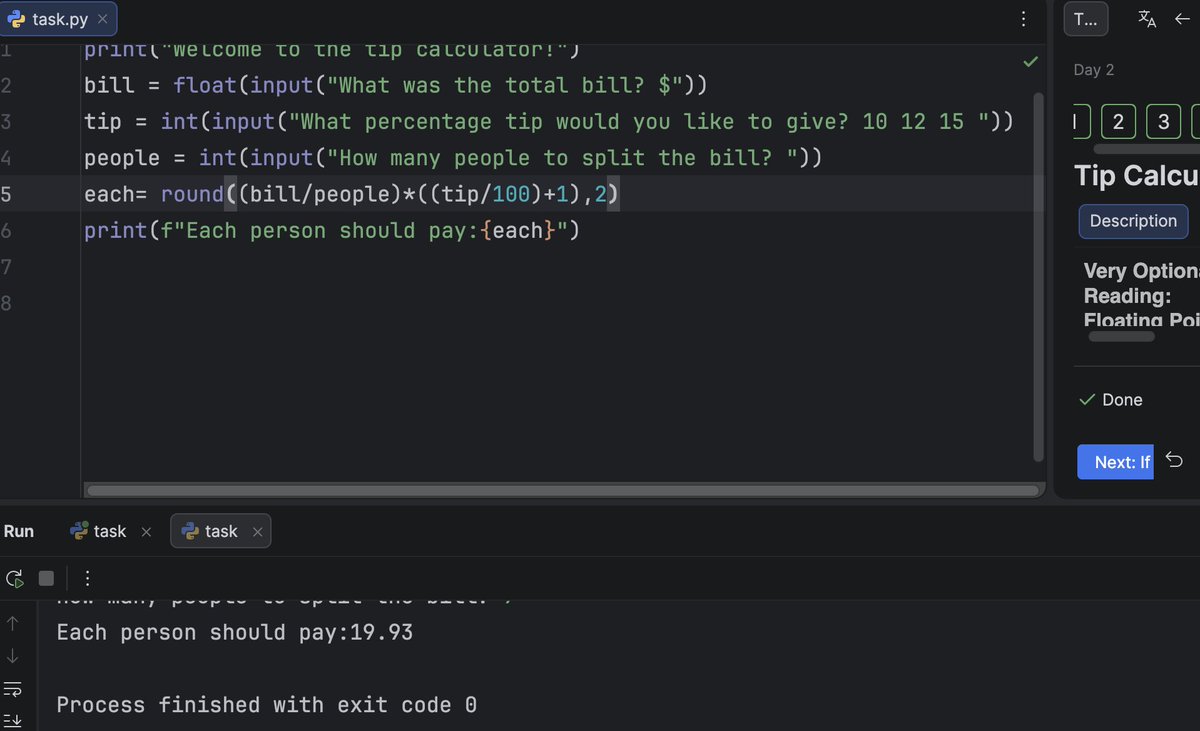Select the second task run tab
Screen dimensions: 1200x731
[220, 531]
